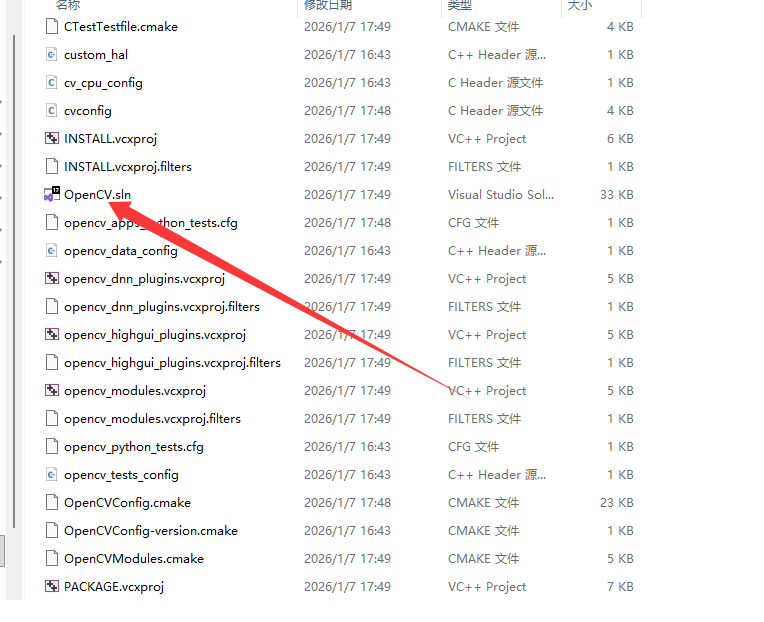Screen dimensions: 764x622
Task: Select the PACKAGE.vcxproj file name
Action: (x=114, y=587)
